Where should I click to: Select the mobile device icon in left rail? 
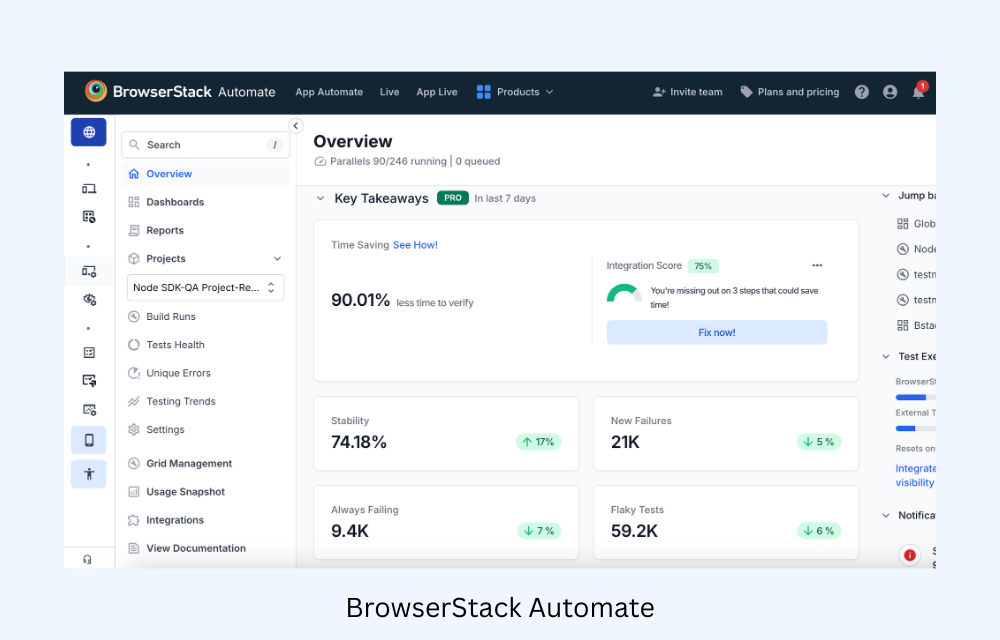pyautogui.click(x=89, y=440)
